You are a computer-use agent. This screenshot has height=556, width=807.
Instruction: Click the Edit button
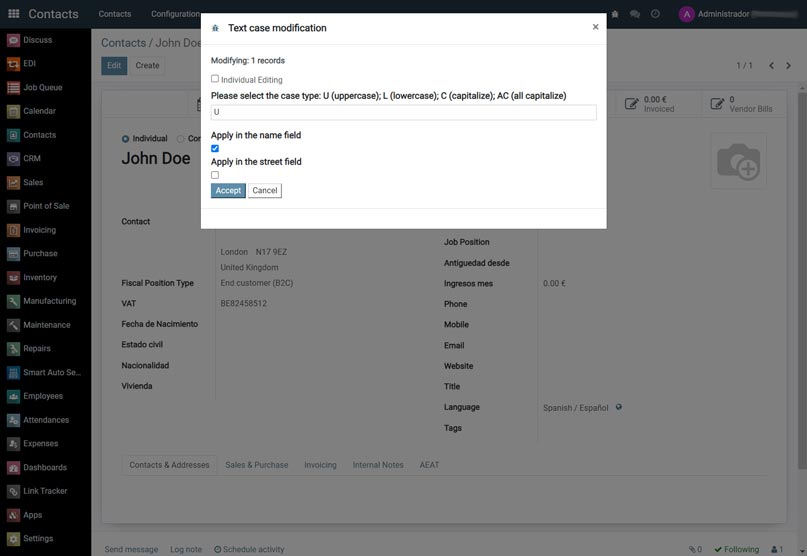coord(114,65)
